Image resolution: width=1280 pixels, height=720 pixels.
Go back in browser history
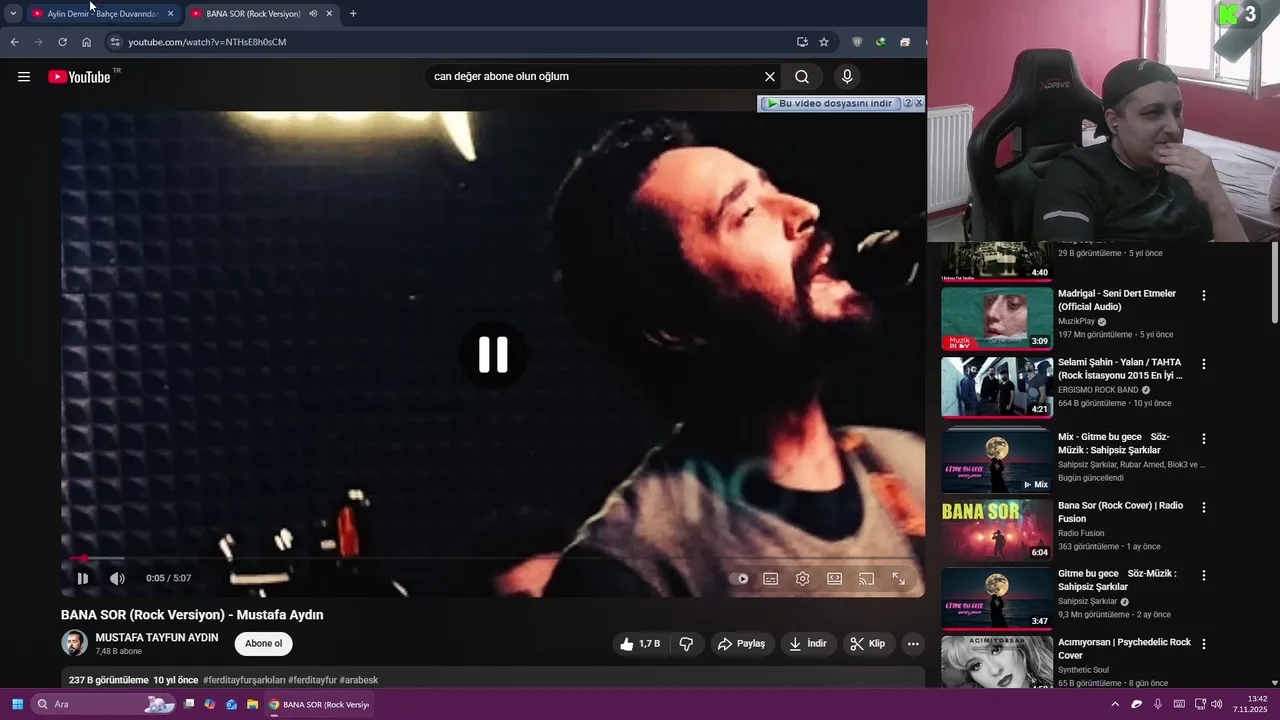[14, 42]
